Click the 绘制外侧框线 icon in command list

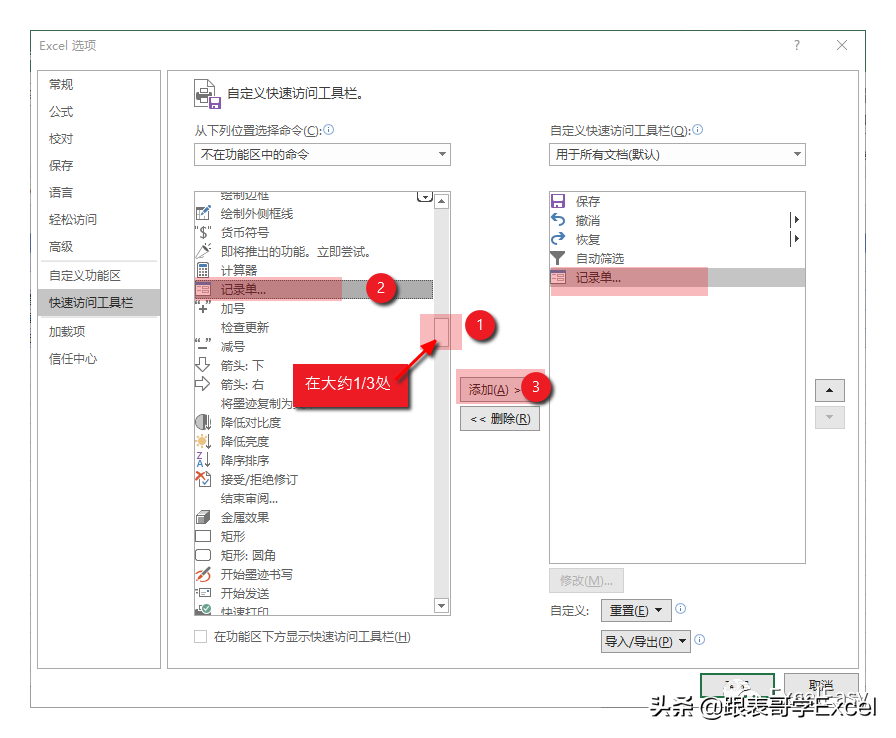point(203,214)
